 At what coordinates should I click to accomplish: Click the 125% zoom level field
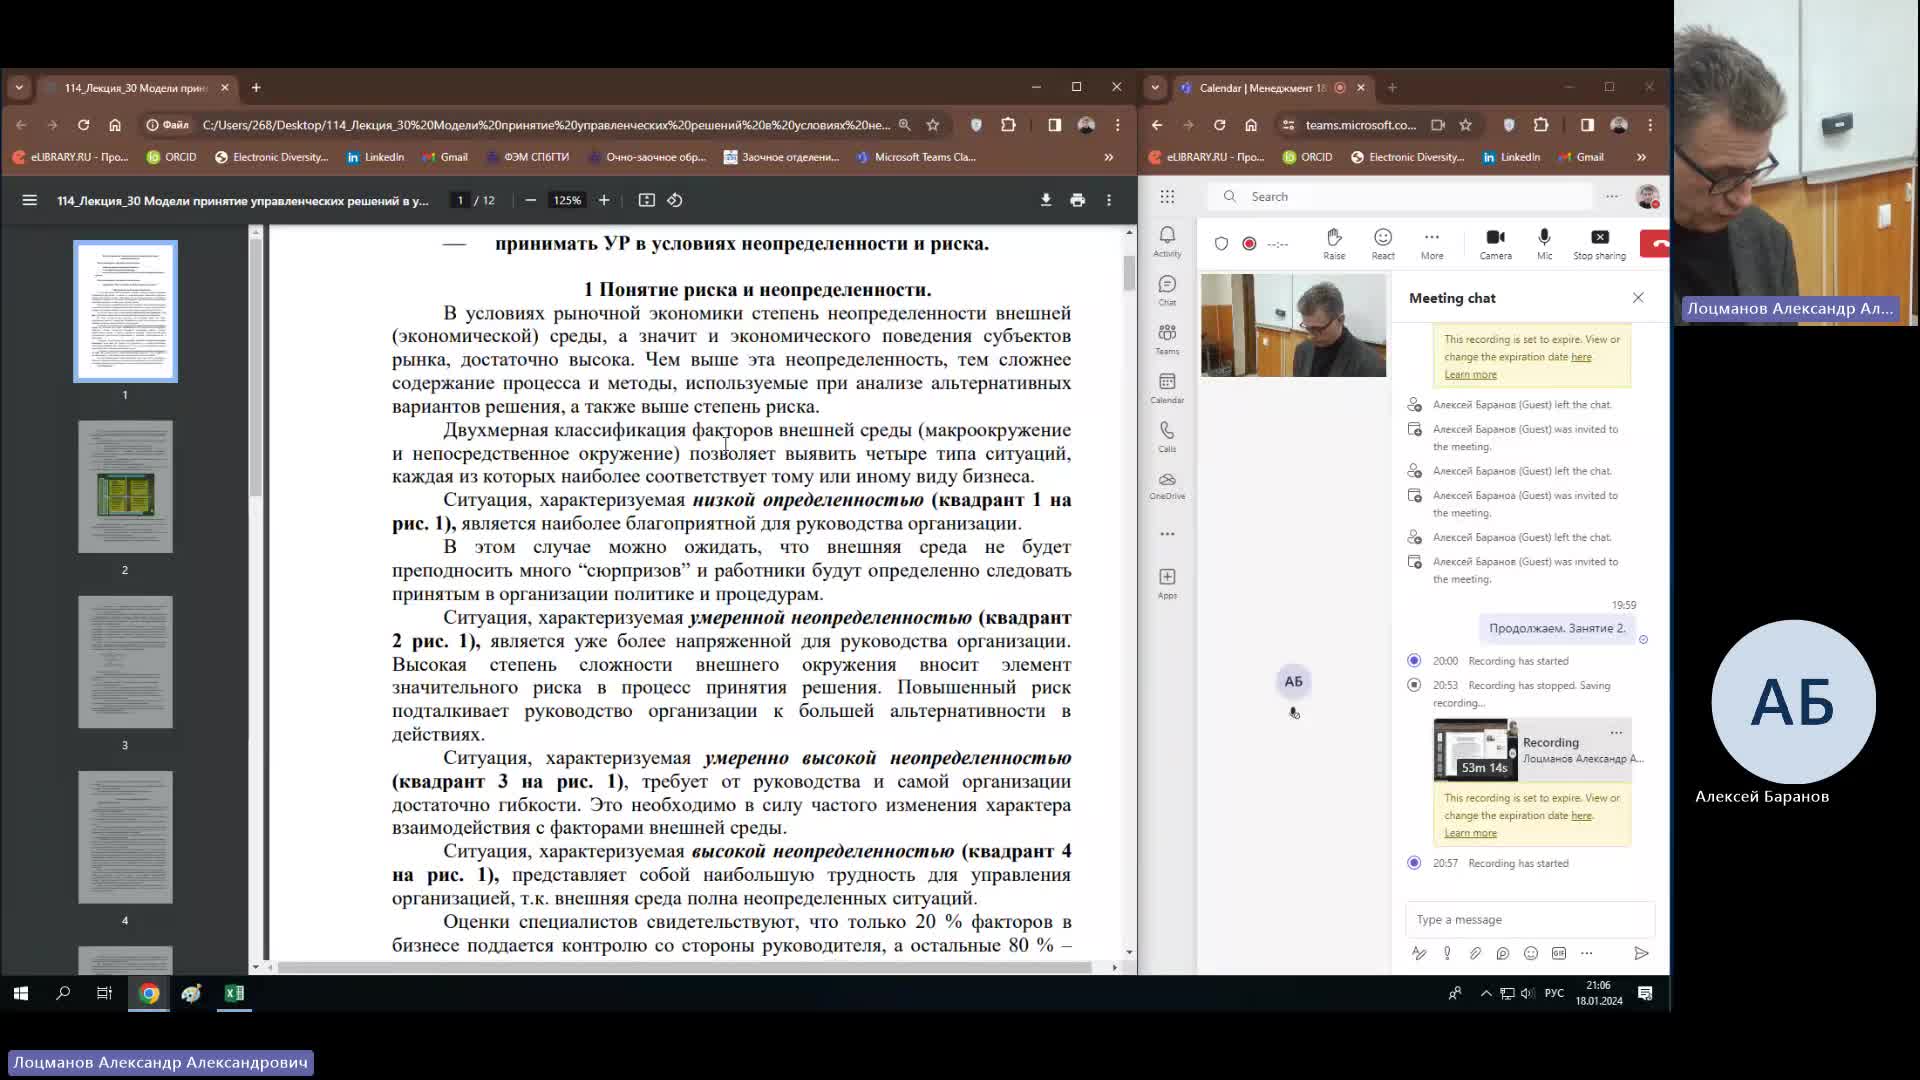(567, 200)
